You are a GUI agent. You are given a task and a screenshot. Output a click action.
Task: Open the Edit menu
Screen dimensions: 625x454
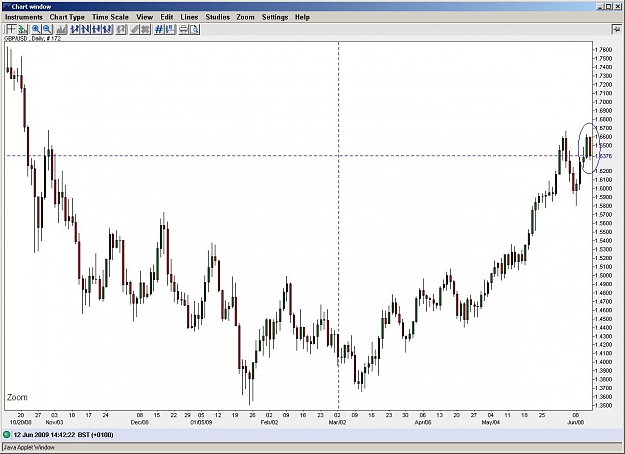coord(167,17)
